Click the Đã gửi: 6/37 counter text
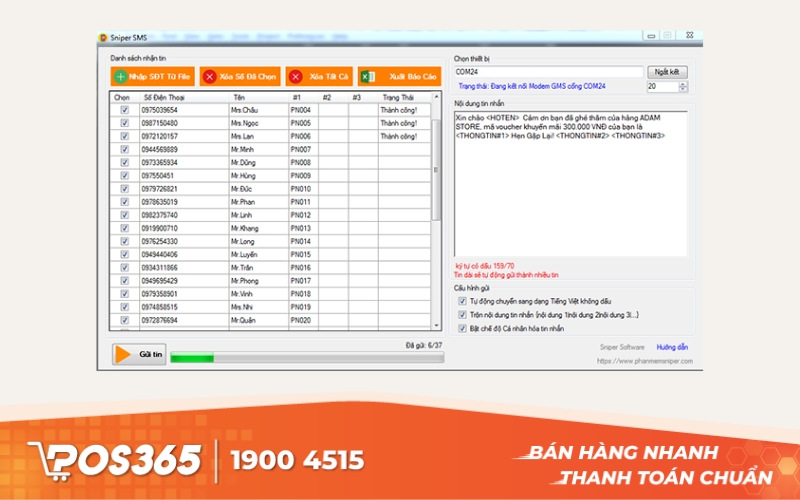800x500 pixels. [x=424, y=345]
